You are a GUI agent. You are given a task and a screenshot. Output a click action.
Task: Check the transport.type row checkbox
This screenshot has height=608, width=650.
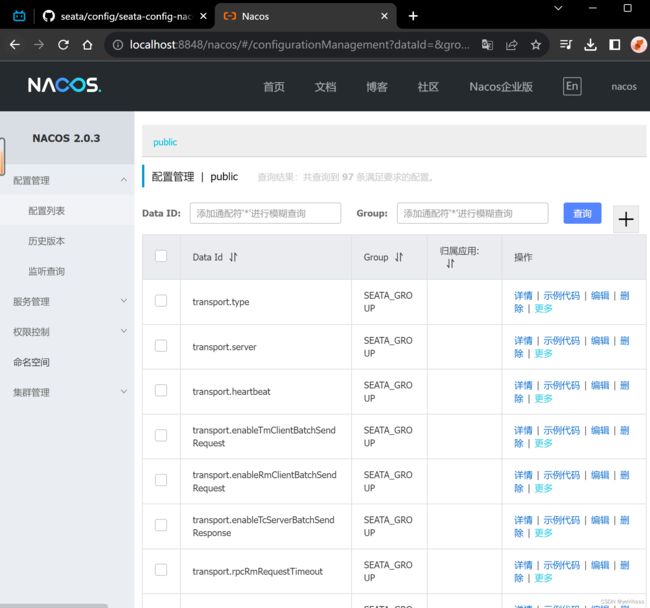[161, 300]
